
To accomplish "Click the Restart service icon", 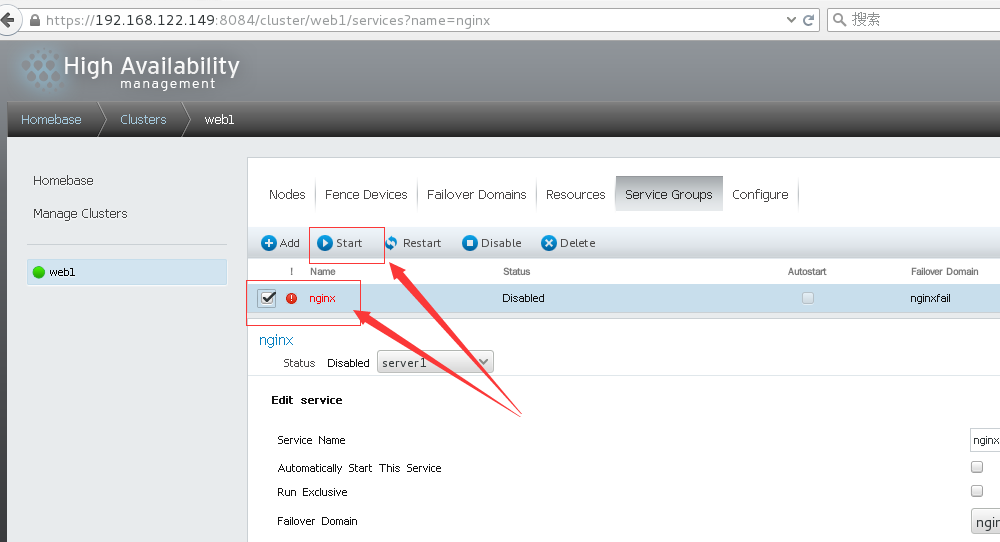I will (391, 243).
